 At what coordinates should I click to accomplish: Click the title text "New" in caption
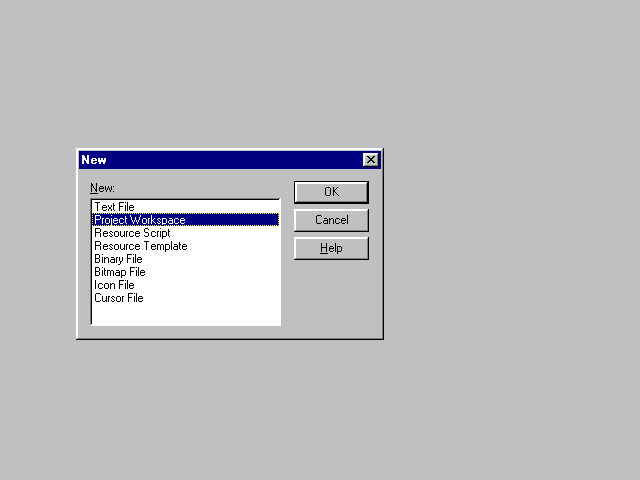(94, 160)
